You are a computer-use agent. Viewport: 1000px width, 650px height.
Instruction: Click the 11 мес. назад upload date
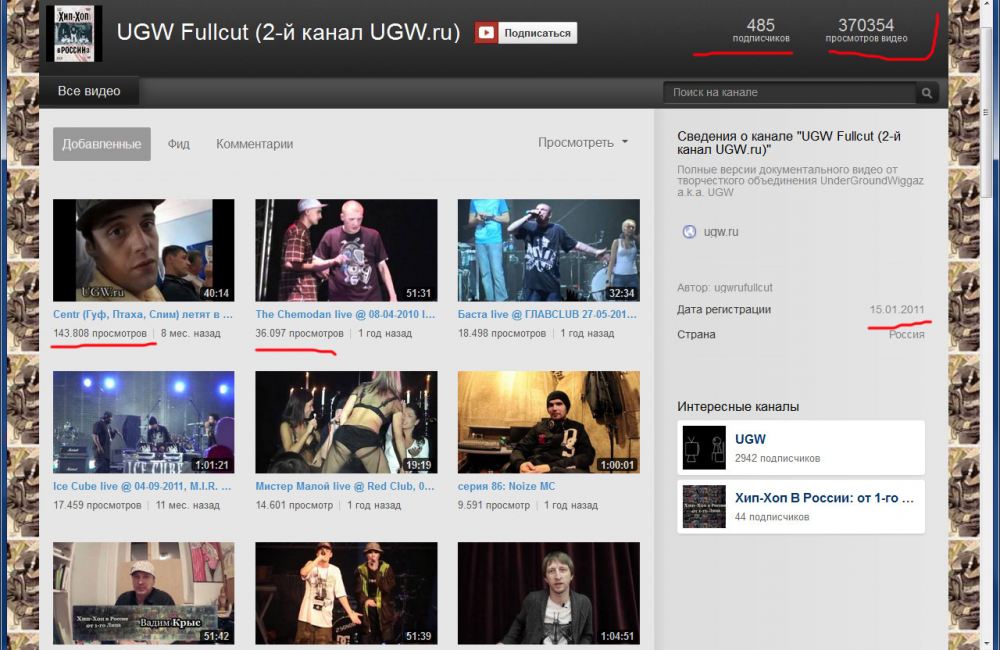click(188, 505)
